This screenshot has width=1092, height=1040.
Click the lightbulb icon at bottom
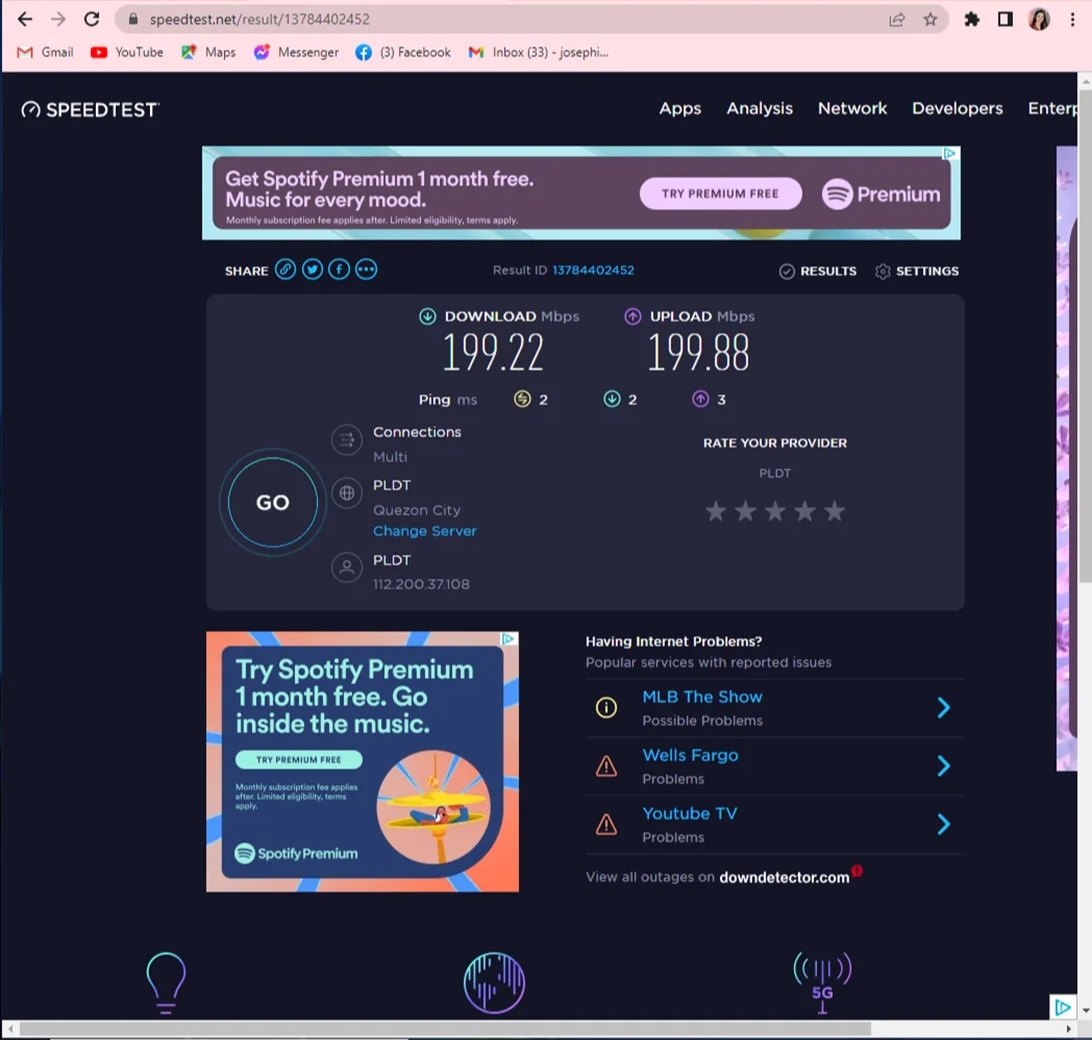[166, 982]
